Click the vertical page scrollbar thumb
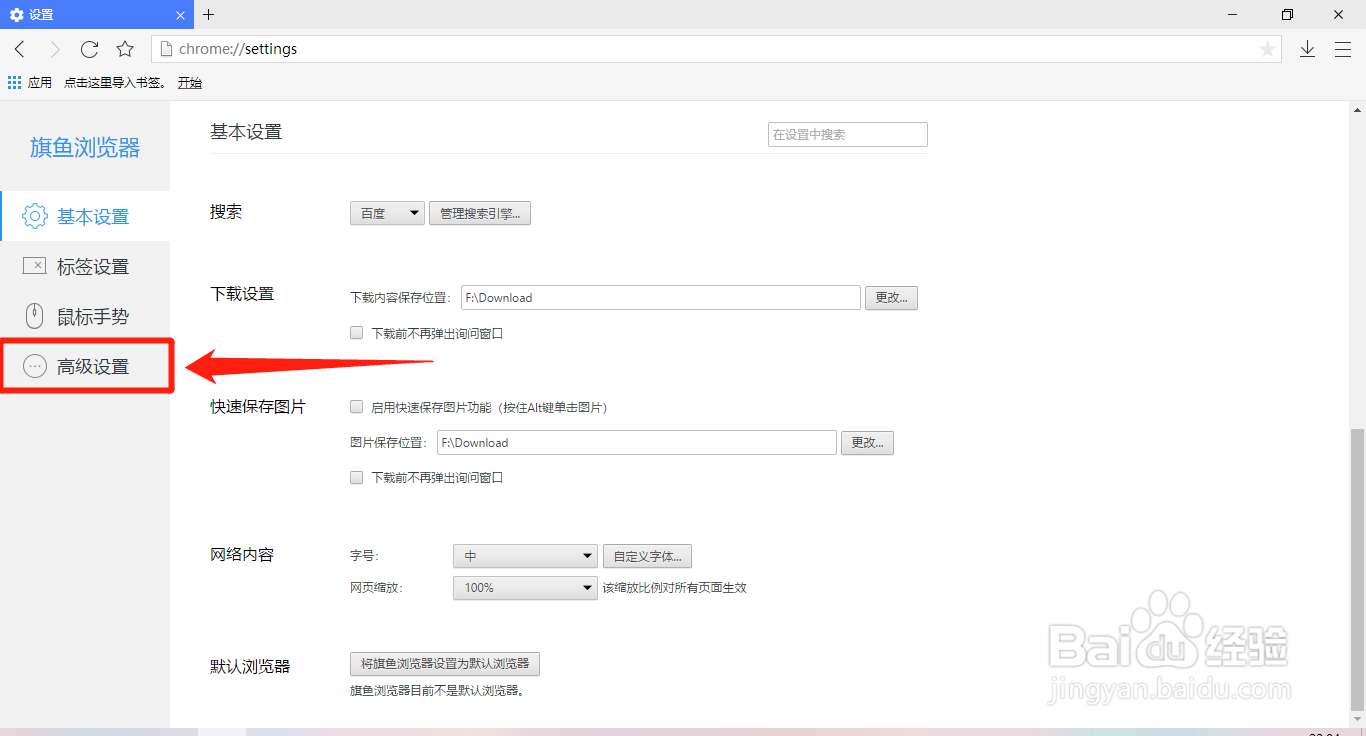Viewport: 1366px width, 736px height. click(1357, 568)
